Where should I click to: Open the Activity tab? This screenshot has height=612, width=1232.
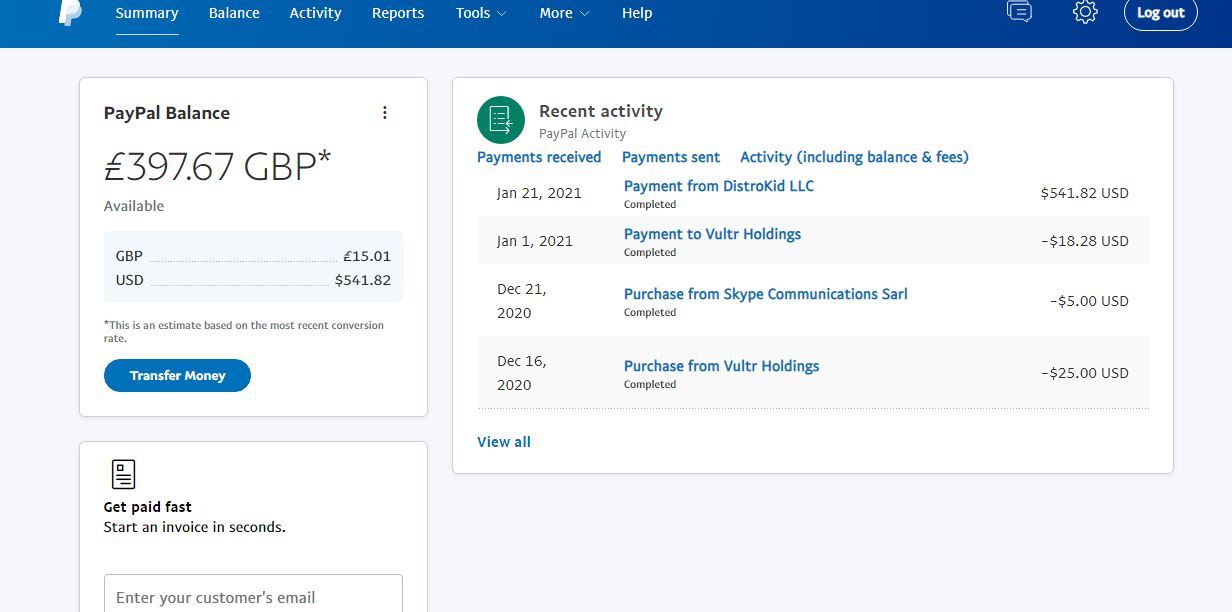click(315, 13)
